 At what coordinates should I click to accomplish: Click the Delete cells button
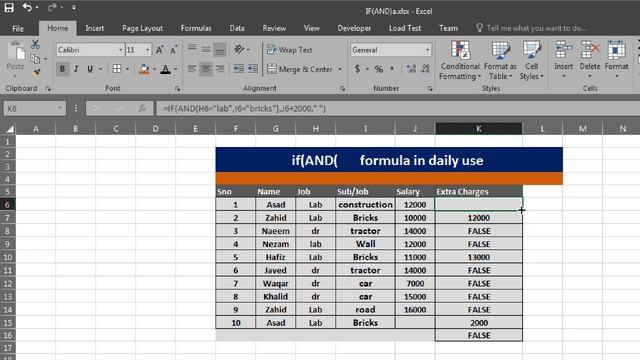pyautogui.click(x=590, y=60)
